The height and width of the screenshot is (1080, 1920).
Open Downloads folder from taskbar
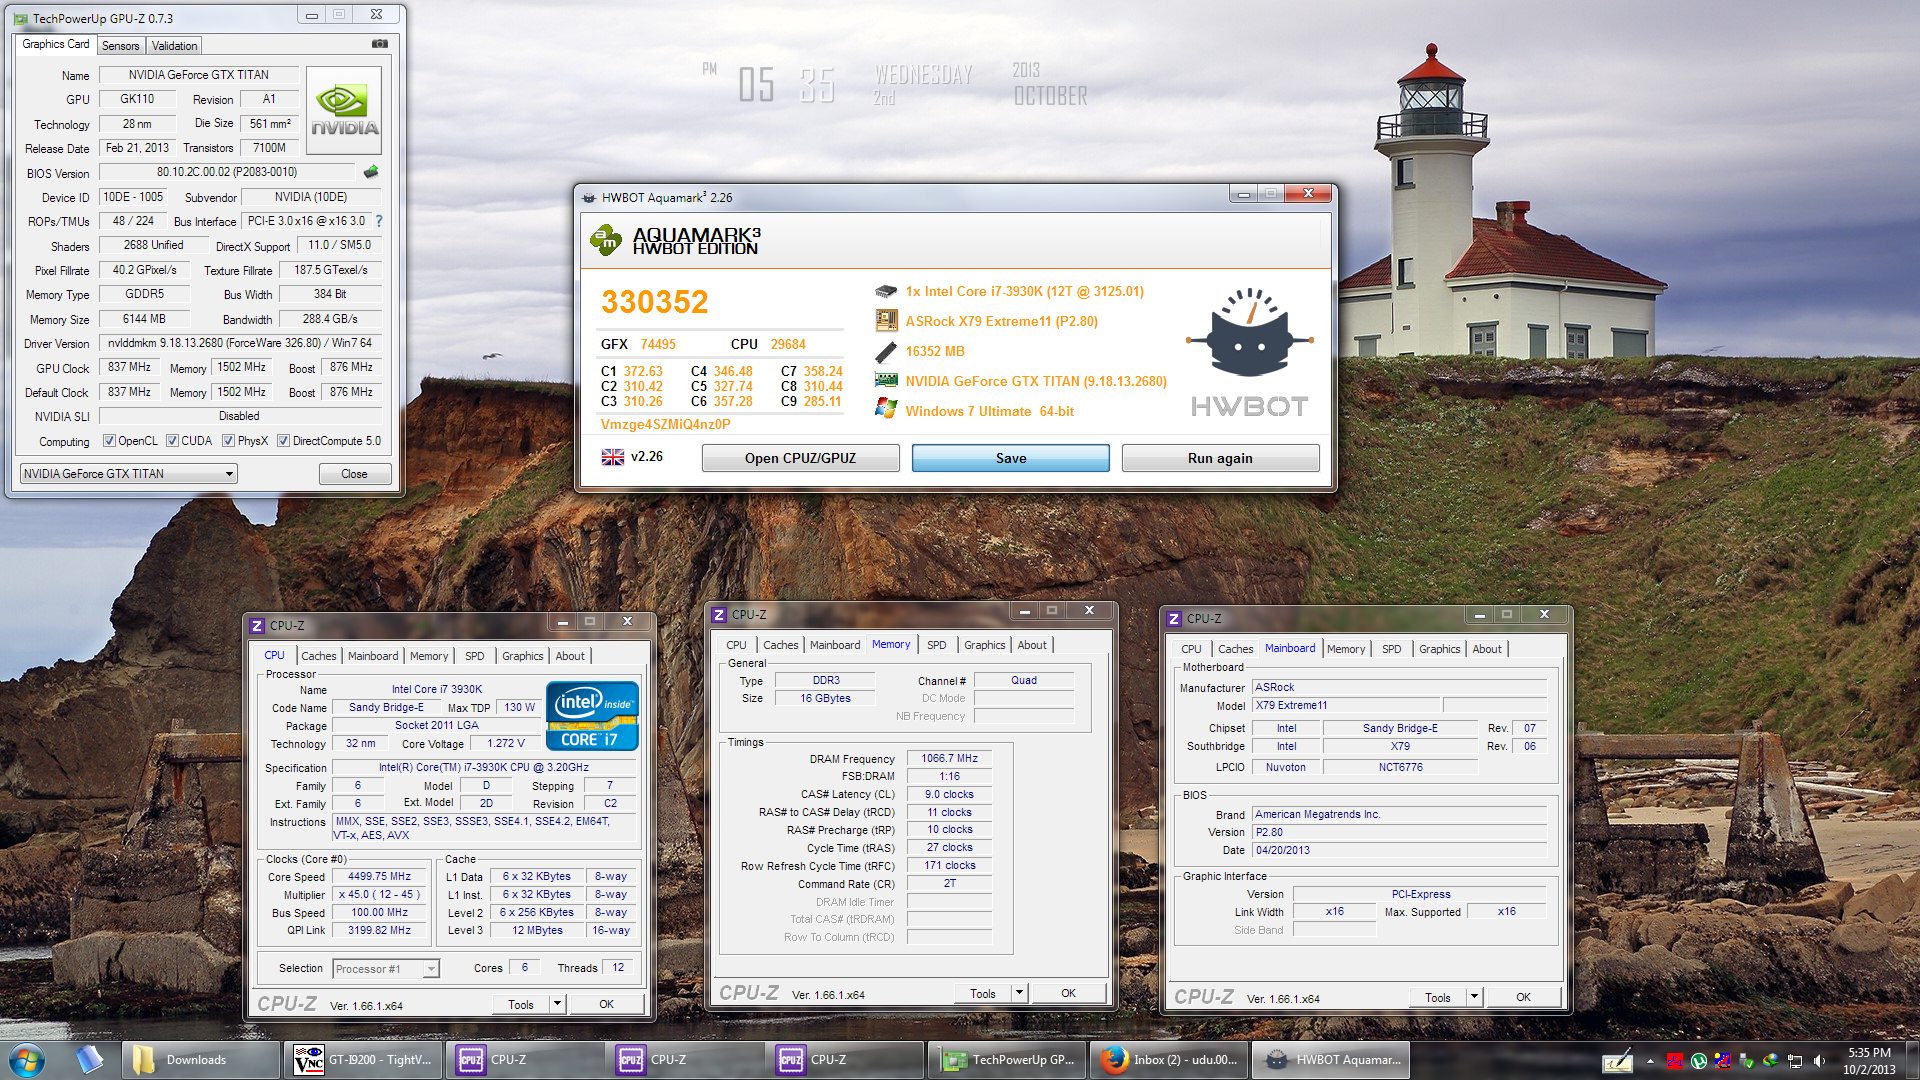[200, 1060]
